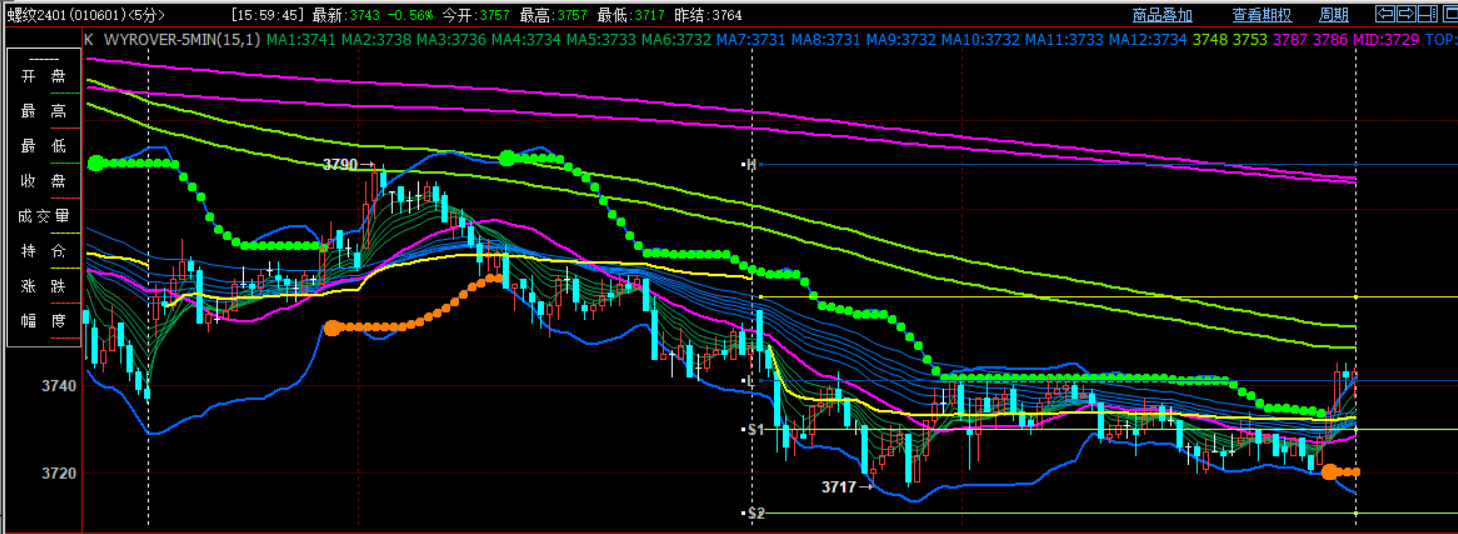The height and width of the screenshot is (534, 1458).
Task: Click the split-panel layout icon
Action: coord(1427,14)
